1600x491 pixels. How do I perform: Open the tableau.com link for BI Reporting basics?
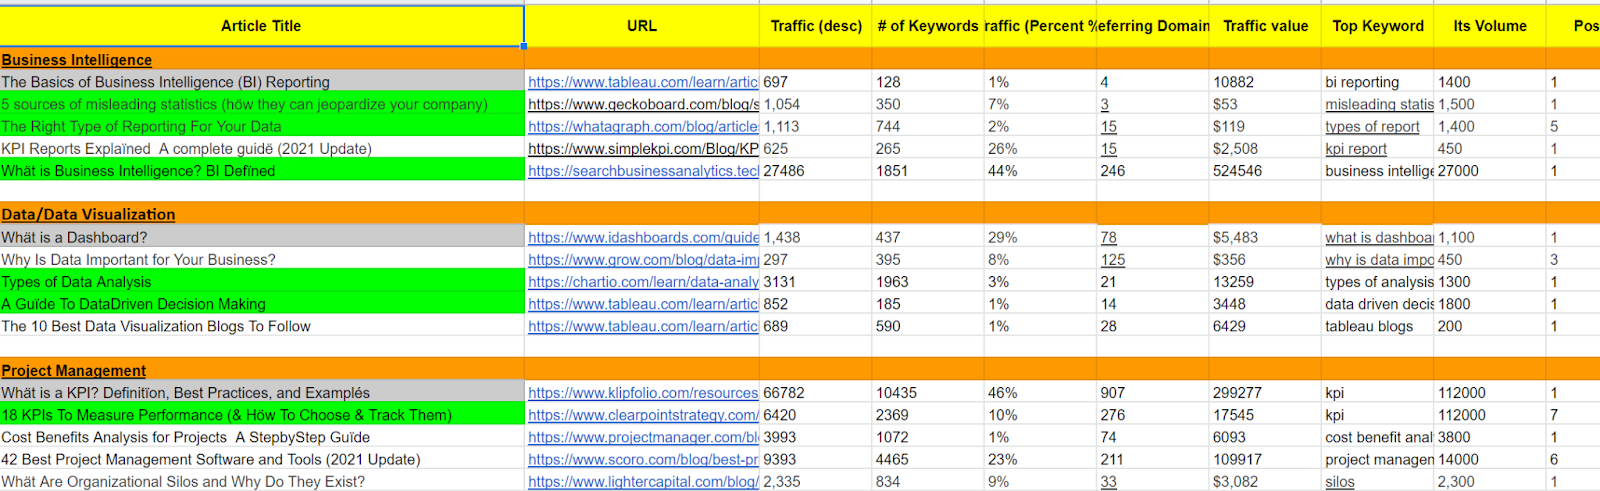(x=643, y=82)
